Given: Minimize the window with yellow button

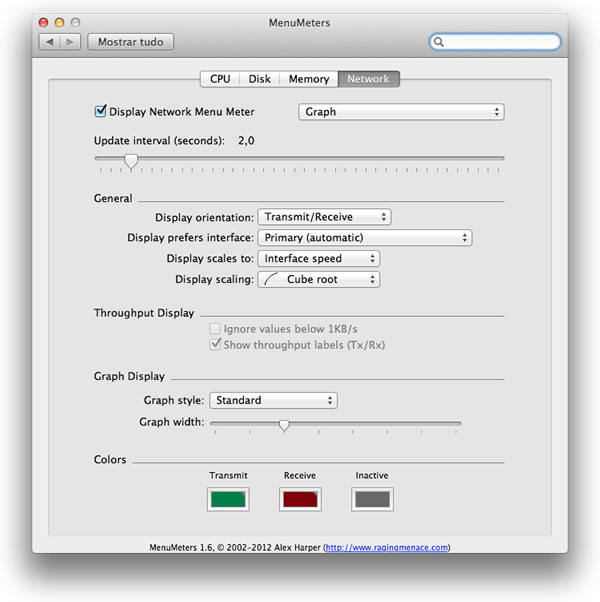Looking at the screenshot, I should point(60,23).
